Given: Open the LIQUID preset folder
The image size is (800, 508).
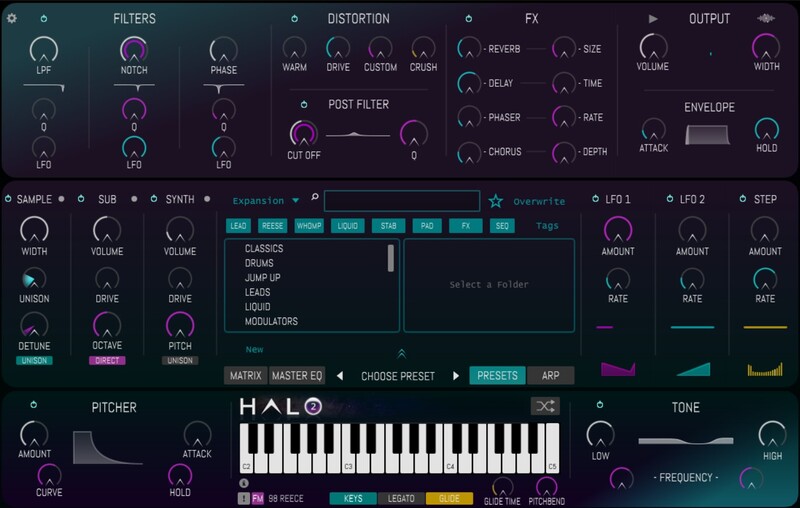Looking at the screenshot, I should (258, 307).
